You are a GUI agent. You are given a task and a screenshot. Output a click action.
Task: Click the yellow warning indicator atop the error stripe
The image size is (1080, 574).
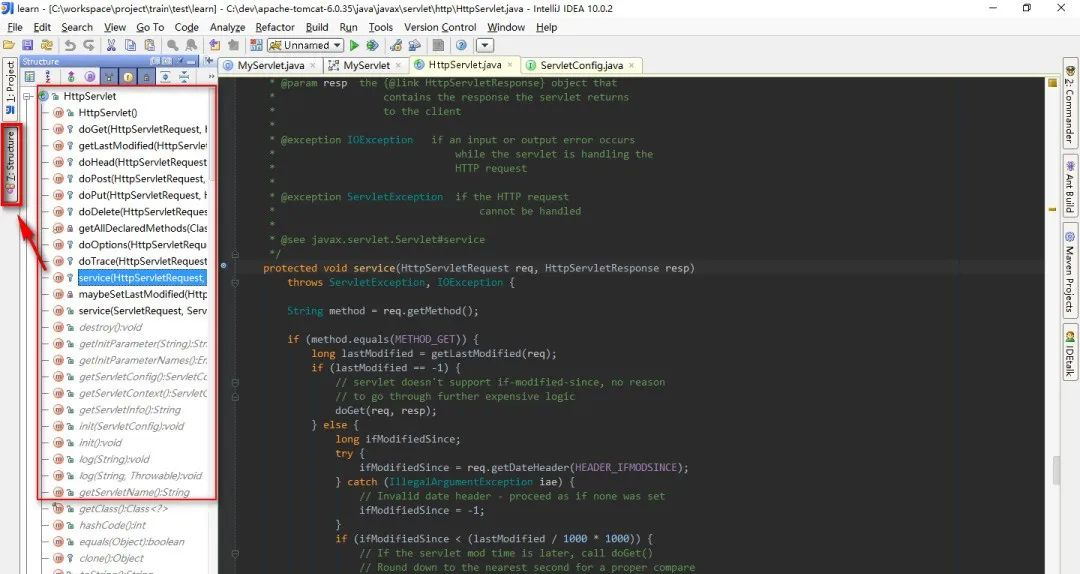click(x=1052, y=83)
